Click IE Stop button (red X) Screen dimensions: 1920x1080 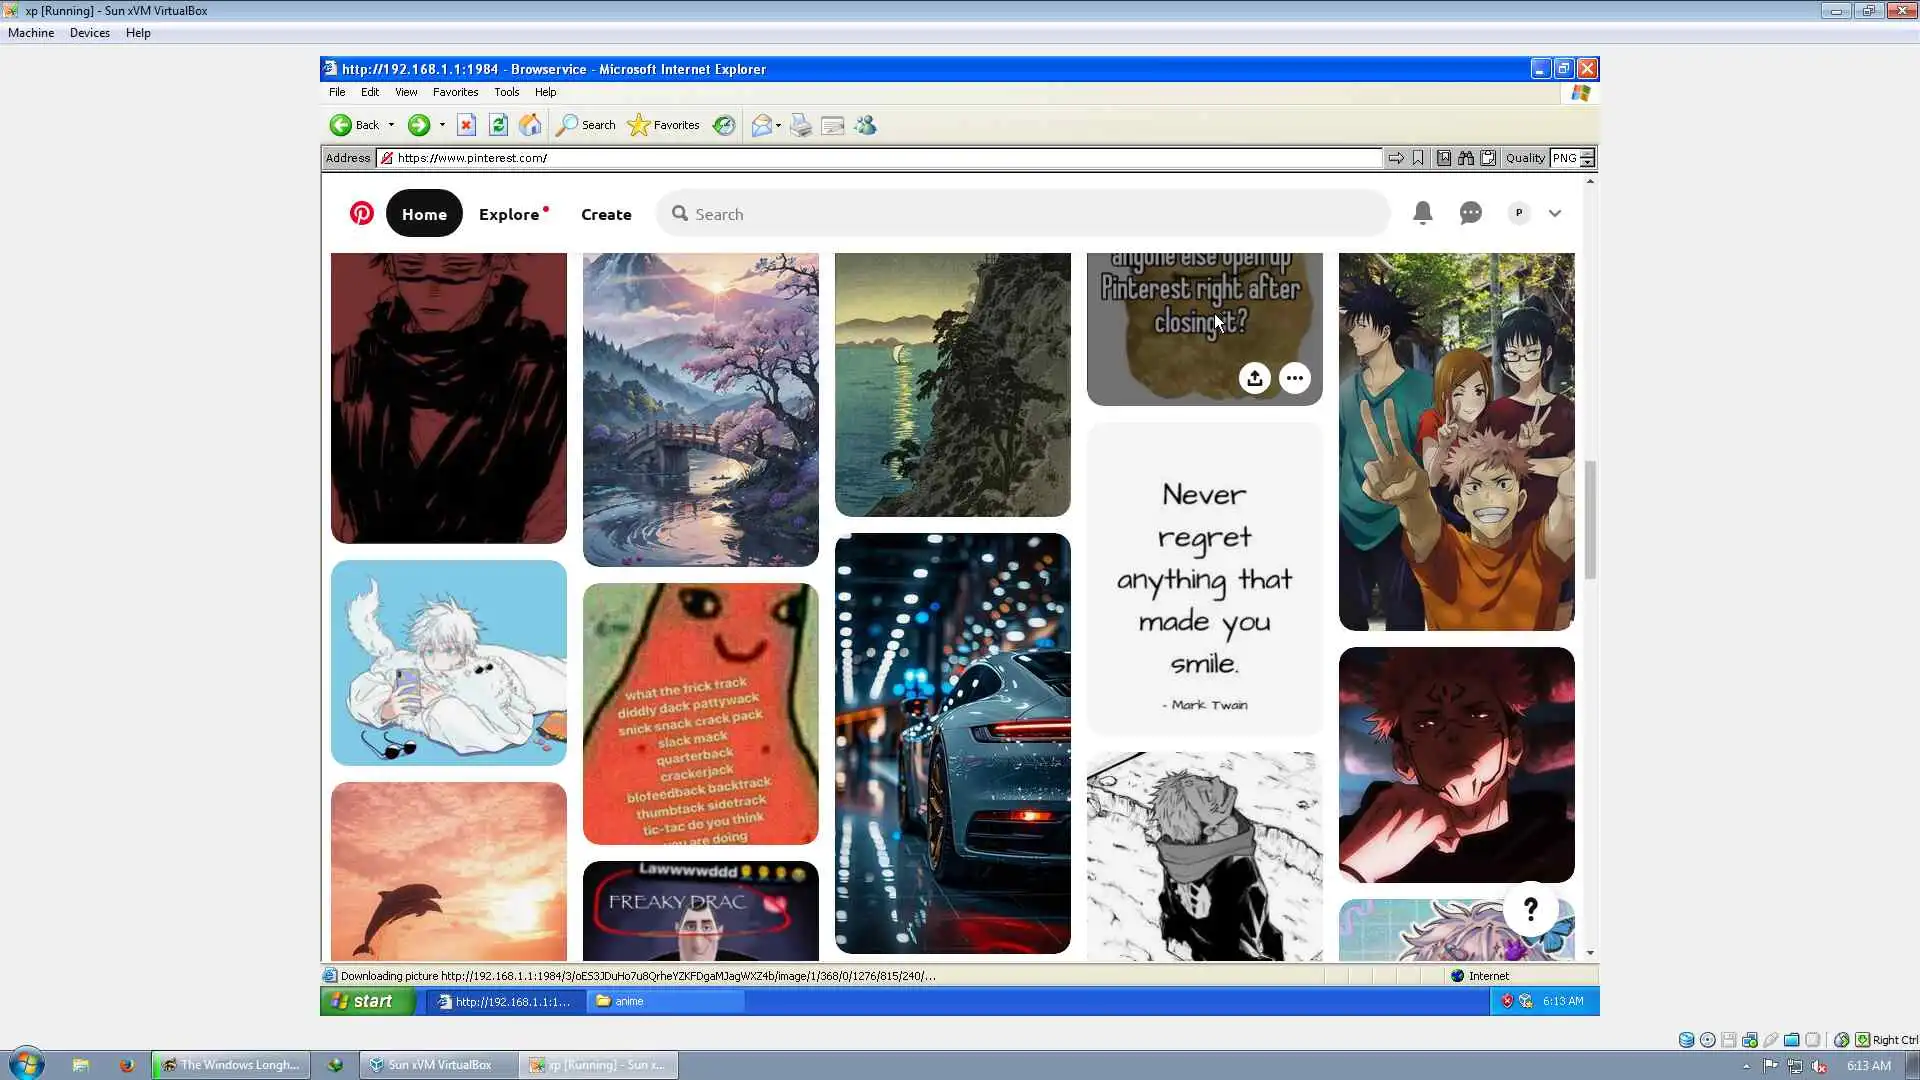(x=466, y=125)
